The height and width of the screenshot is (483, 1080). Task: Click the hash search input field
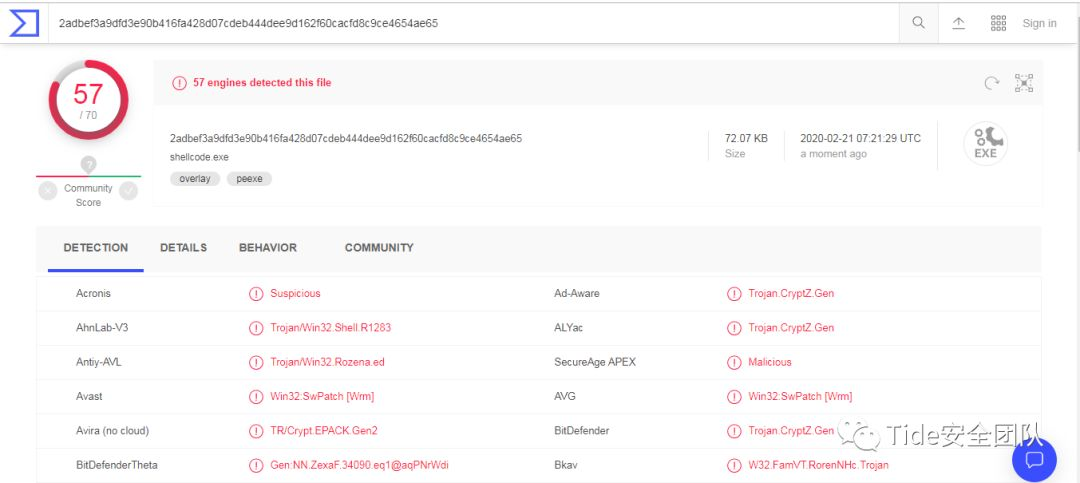(470, 23)
